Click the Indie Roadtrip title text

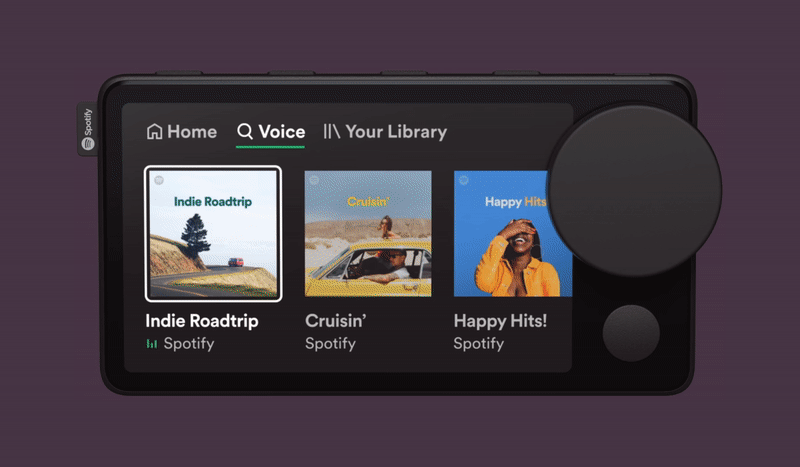tap(202, 321)
